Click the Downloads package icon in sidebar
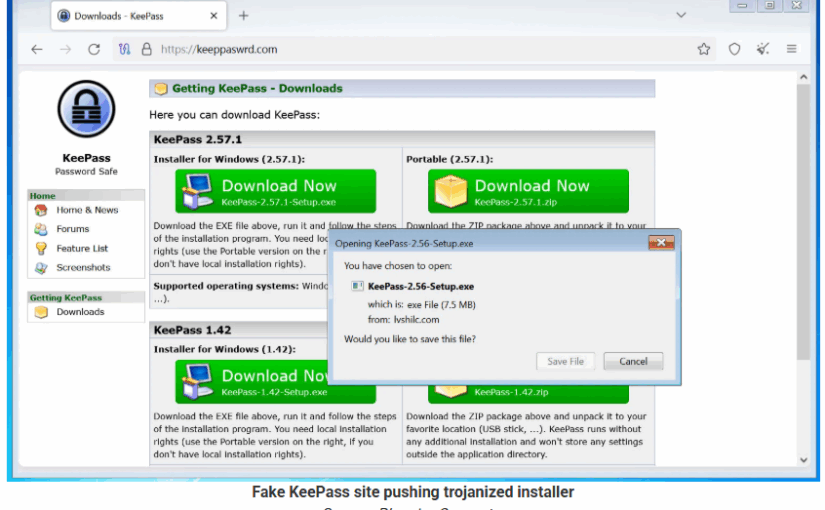The width and height of the screenshot is (825, 510). click(41, 312)
